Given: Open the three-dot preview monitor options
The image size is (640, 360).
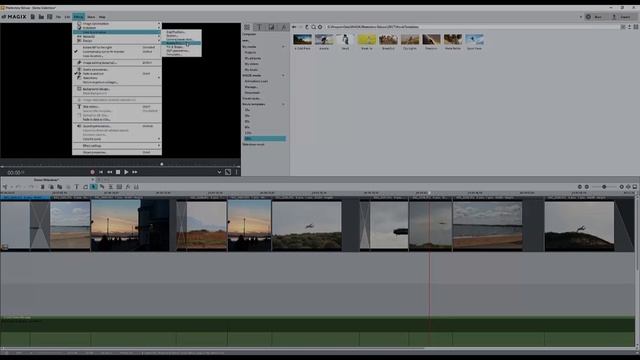Looking at the screenshot, I should coord(236,172).
